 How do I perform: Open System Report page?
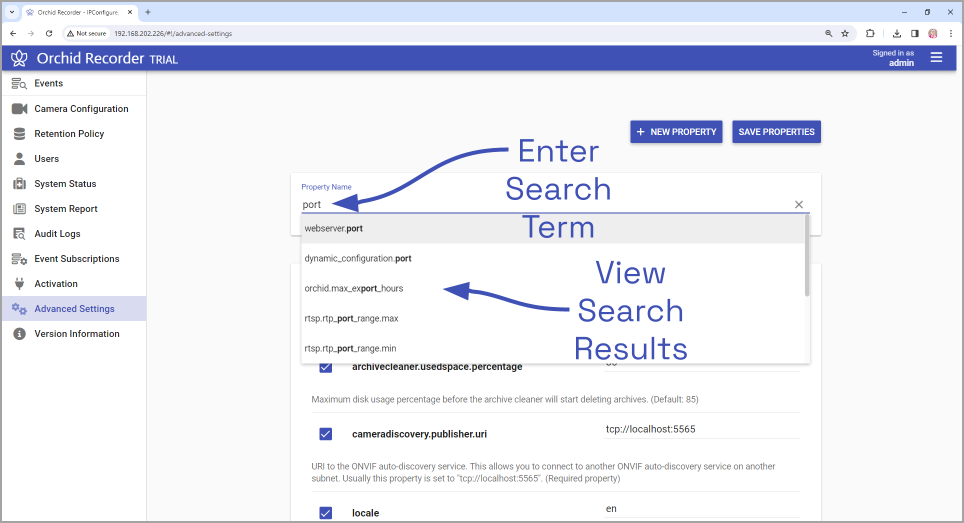pyautogui.click(x=66, y=209)
